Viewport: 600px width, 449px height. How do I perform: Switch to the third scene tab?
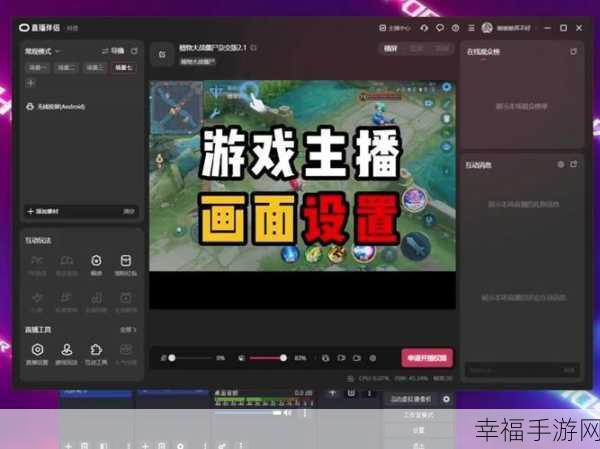95,68
